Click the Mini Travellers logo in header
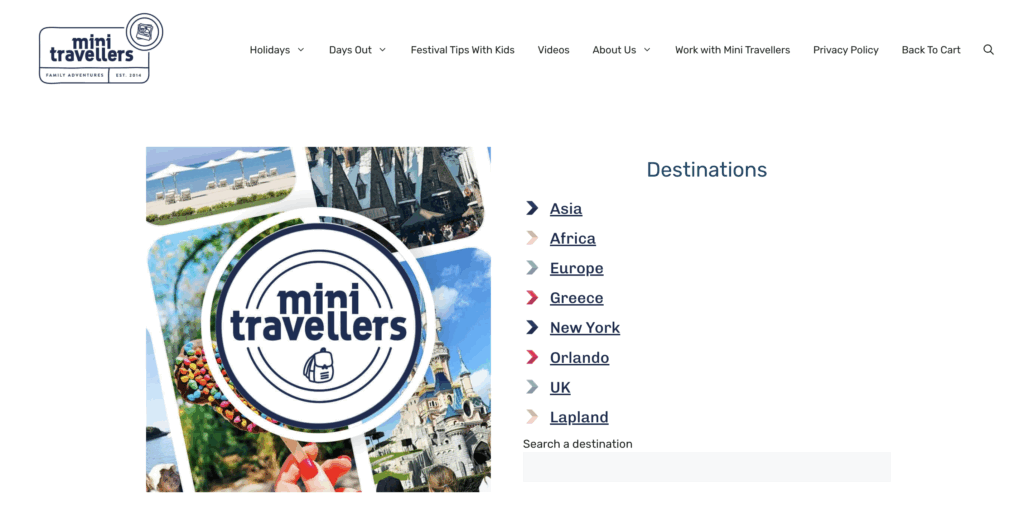Viewport: 1024px width, 523px height. click(x=101, y=48)
